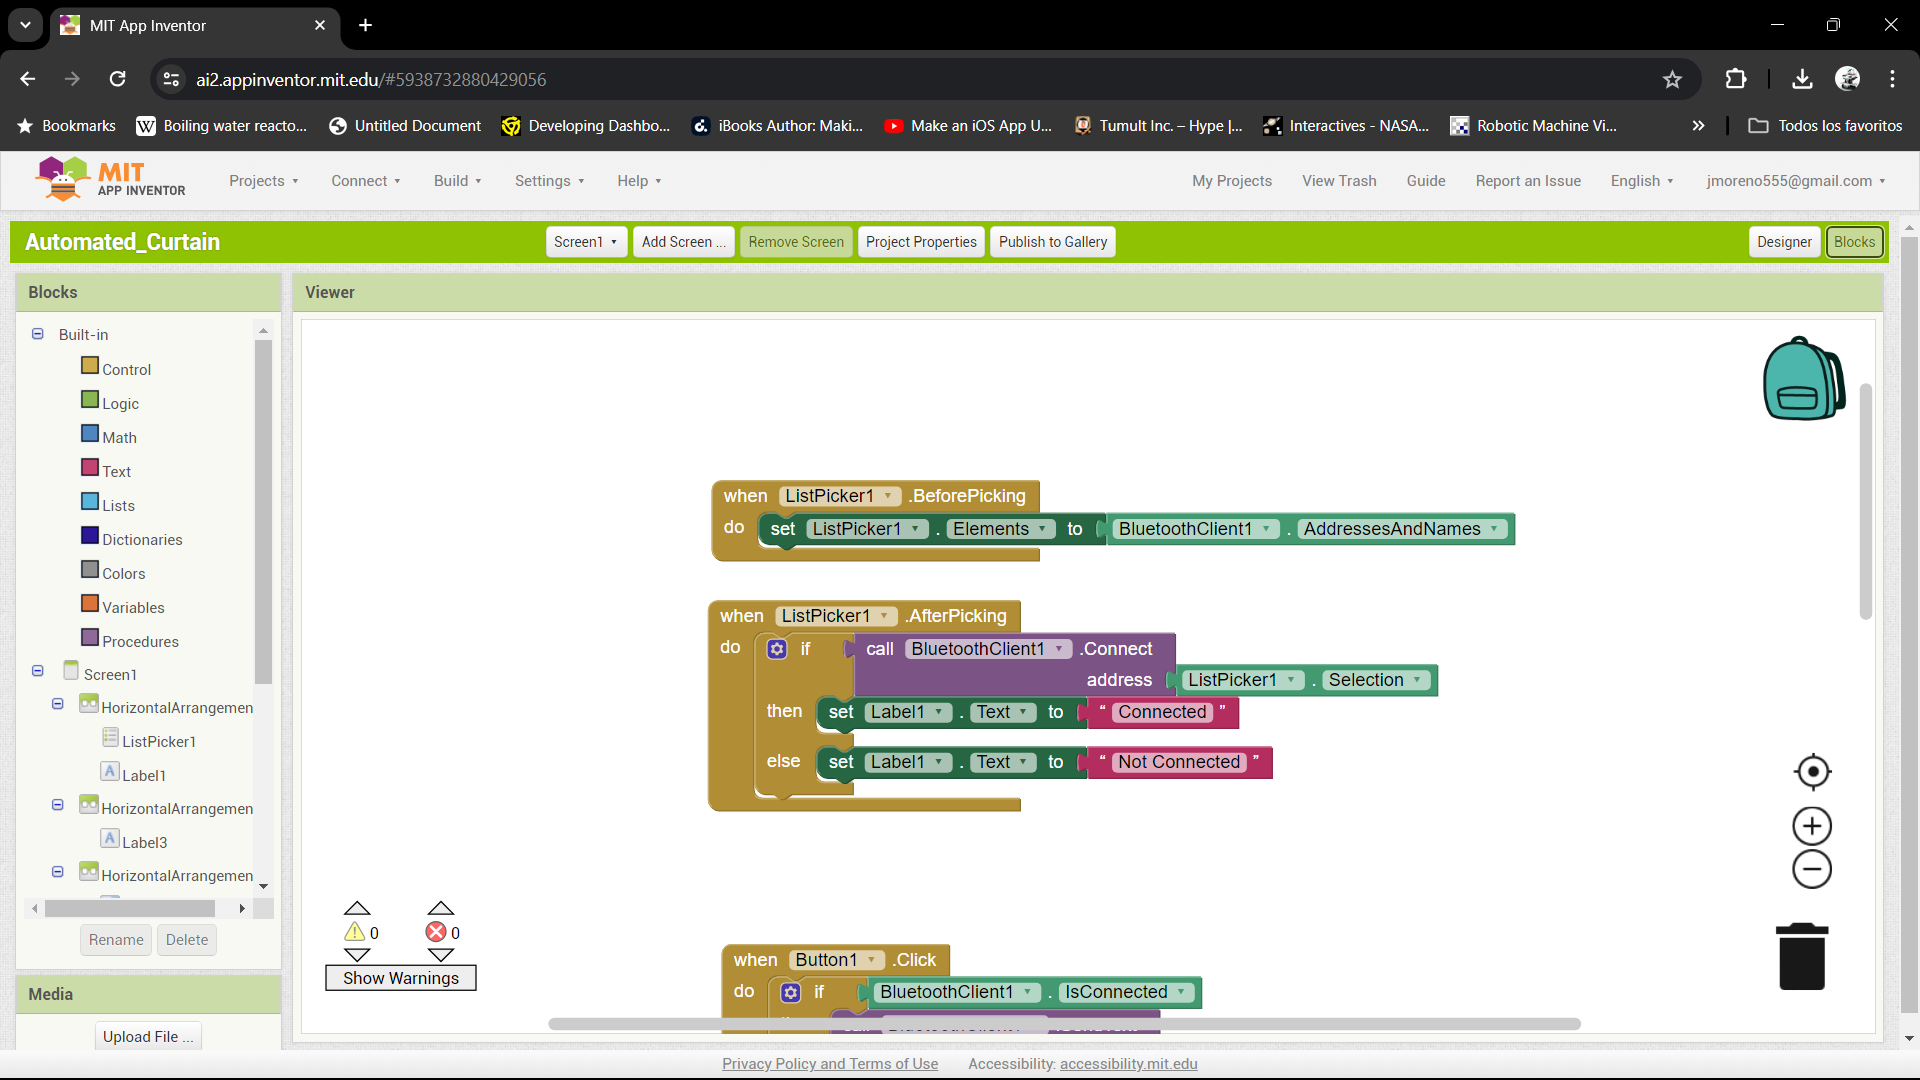Collapse the Screen1 tree node

[x=38, y=671]
